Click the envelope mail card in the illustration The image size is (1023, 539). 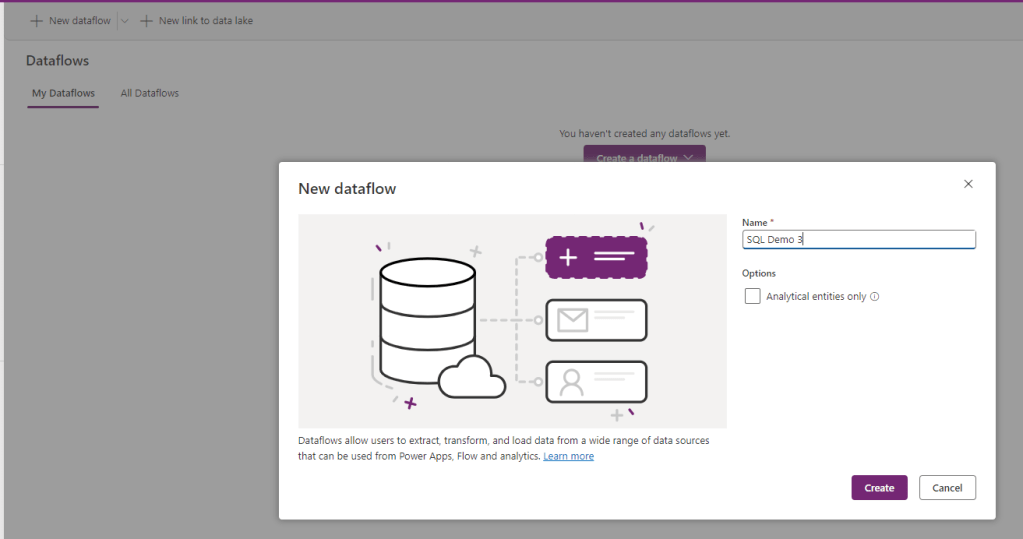click(x=596, y=320)
